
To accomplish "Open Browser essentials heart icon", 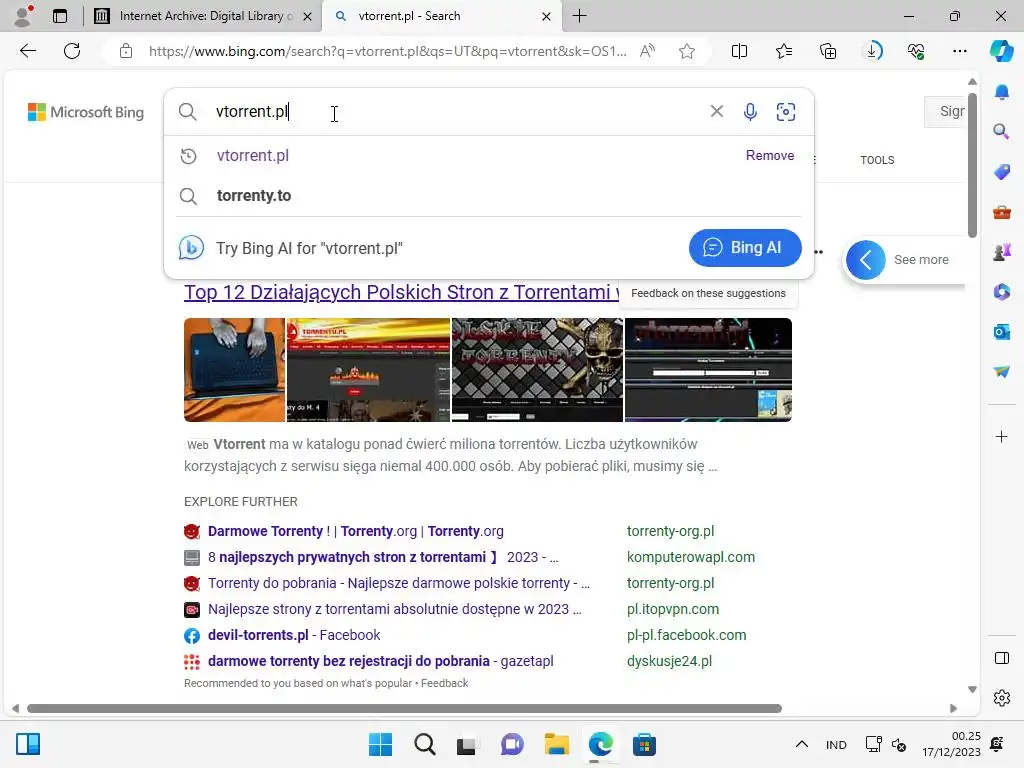I will point(916,51).
